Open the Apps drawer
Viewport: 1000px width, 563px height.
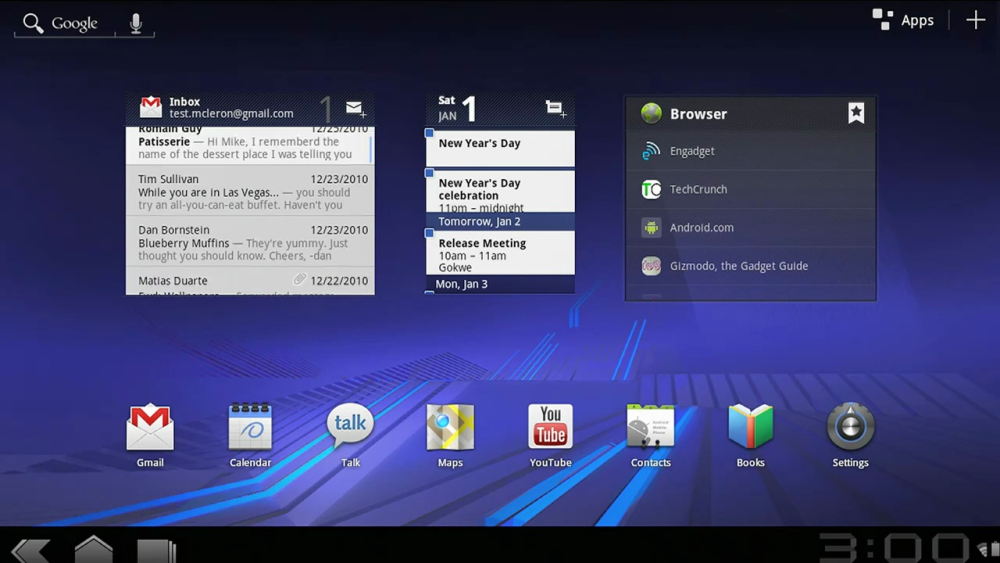pyautogui.click(x=903, y=20)
